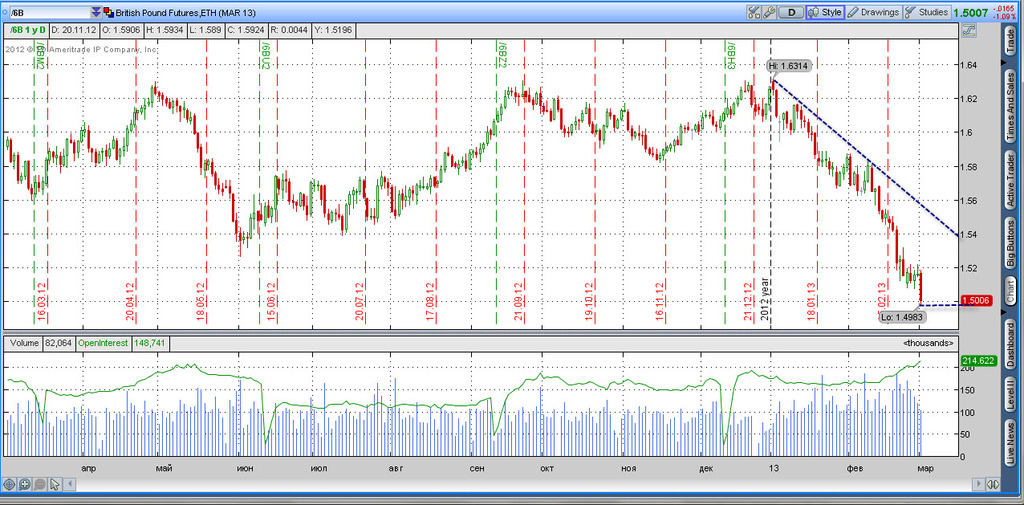Click the colored link squares icon
The image size is (1024, 505).
pyautogui.click(x=108, y=12)
